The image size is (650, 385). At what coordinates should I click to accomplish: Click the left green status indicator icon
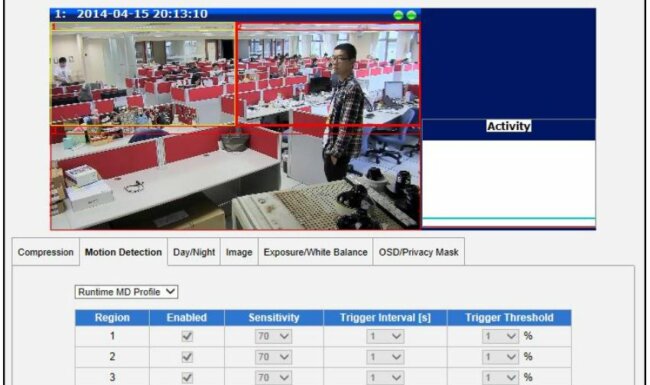[x=398, y=15]
